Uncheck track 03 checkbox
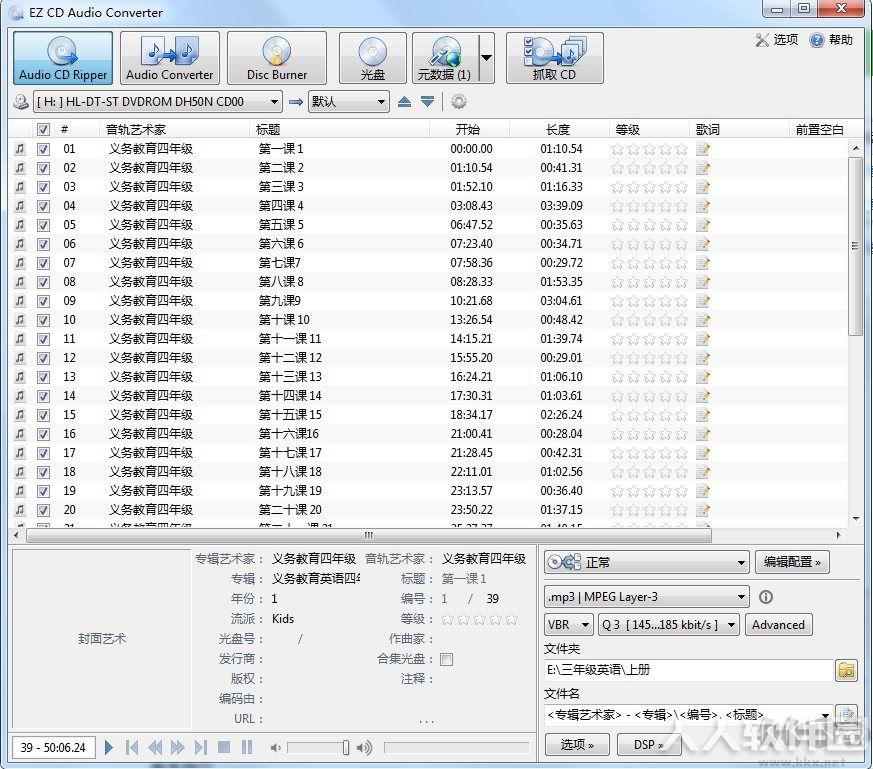 (x=43, y=187)
